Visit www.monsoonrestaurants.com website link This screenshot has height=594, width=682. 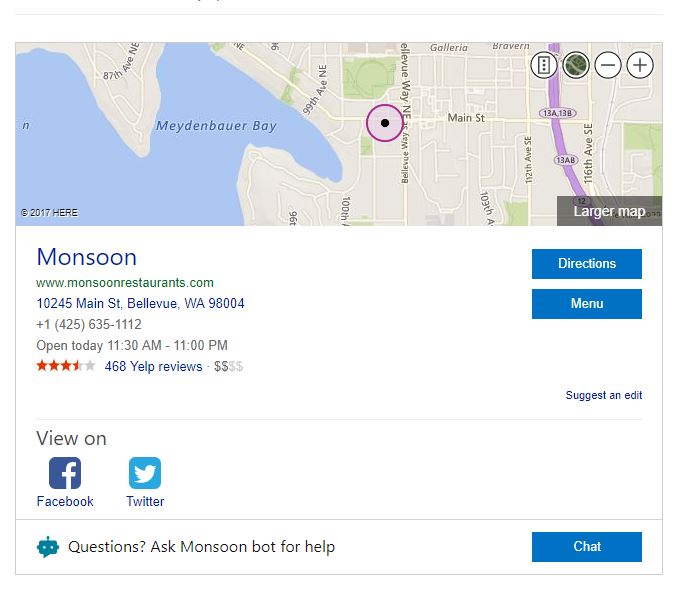point(125,283)
